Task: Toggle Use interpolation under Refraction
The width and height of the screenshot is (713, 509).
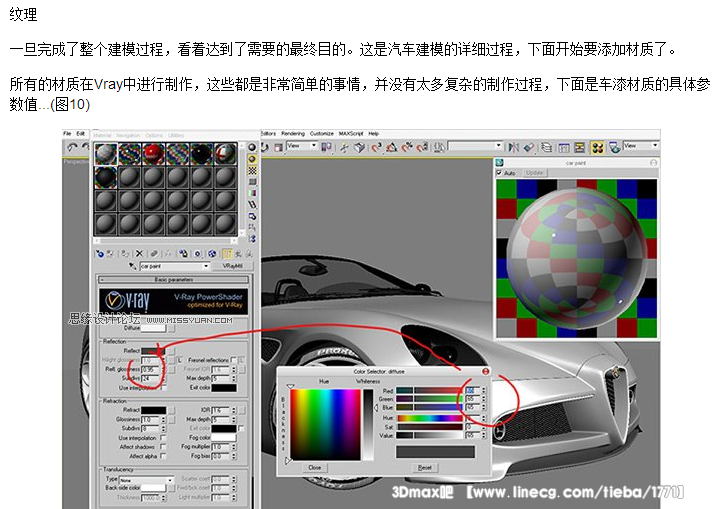Action: (163, 438)
